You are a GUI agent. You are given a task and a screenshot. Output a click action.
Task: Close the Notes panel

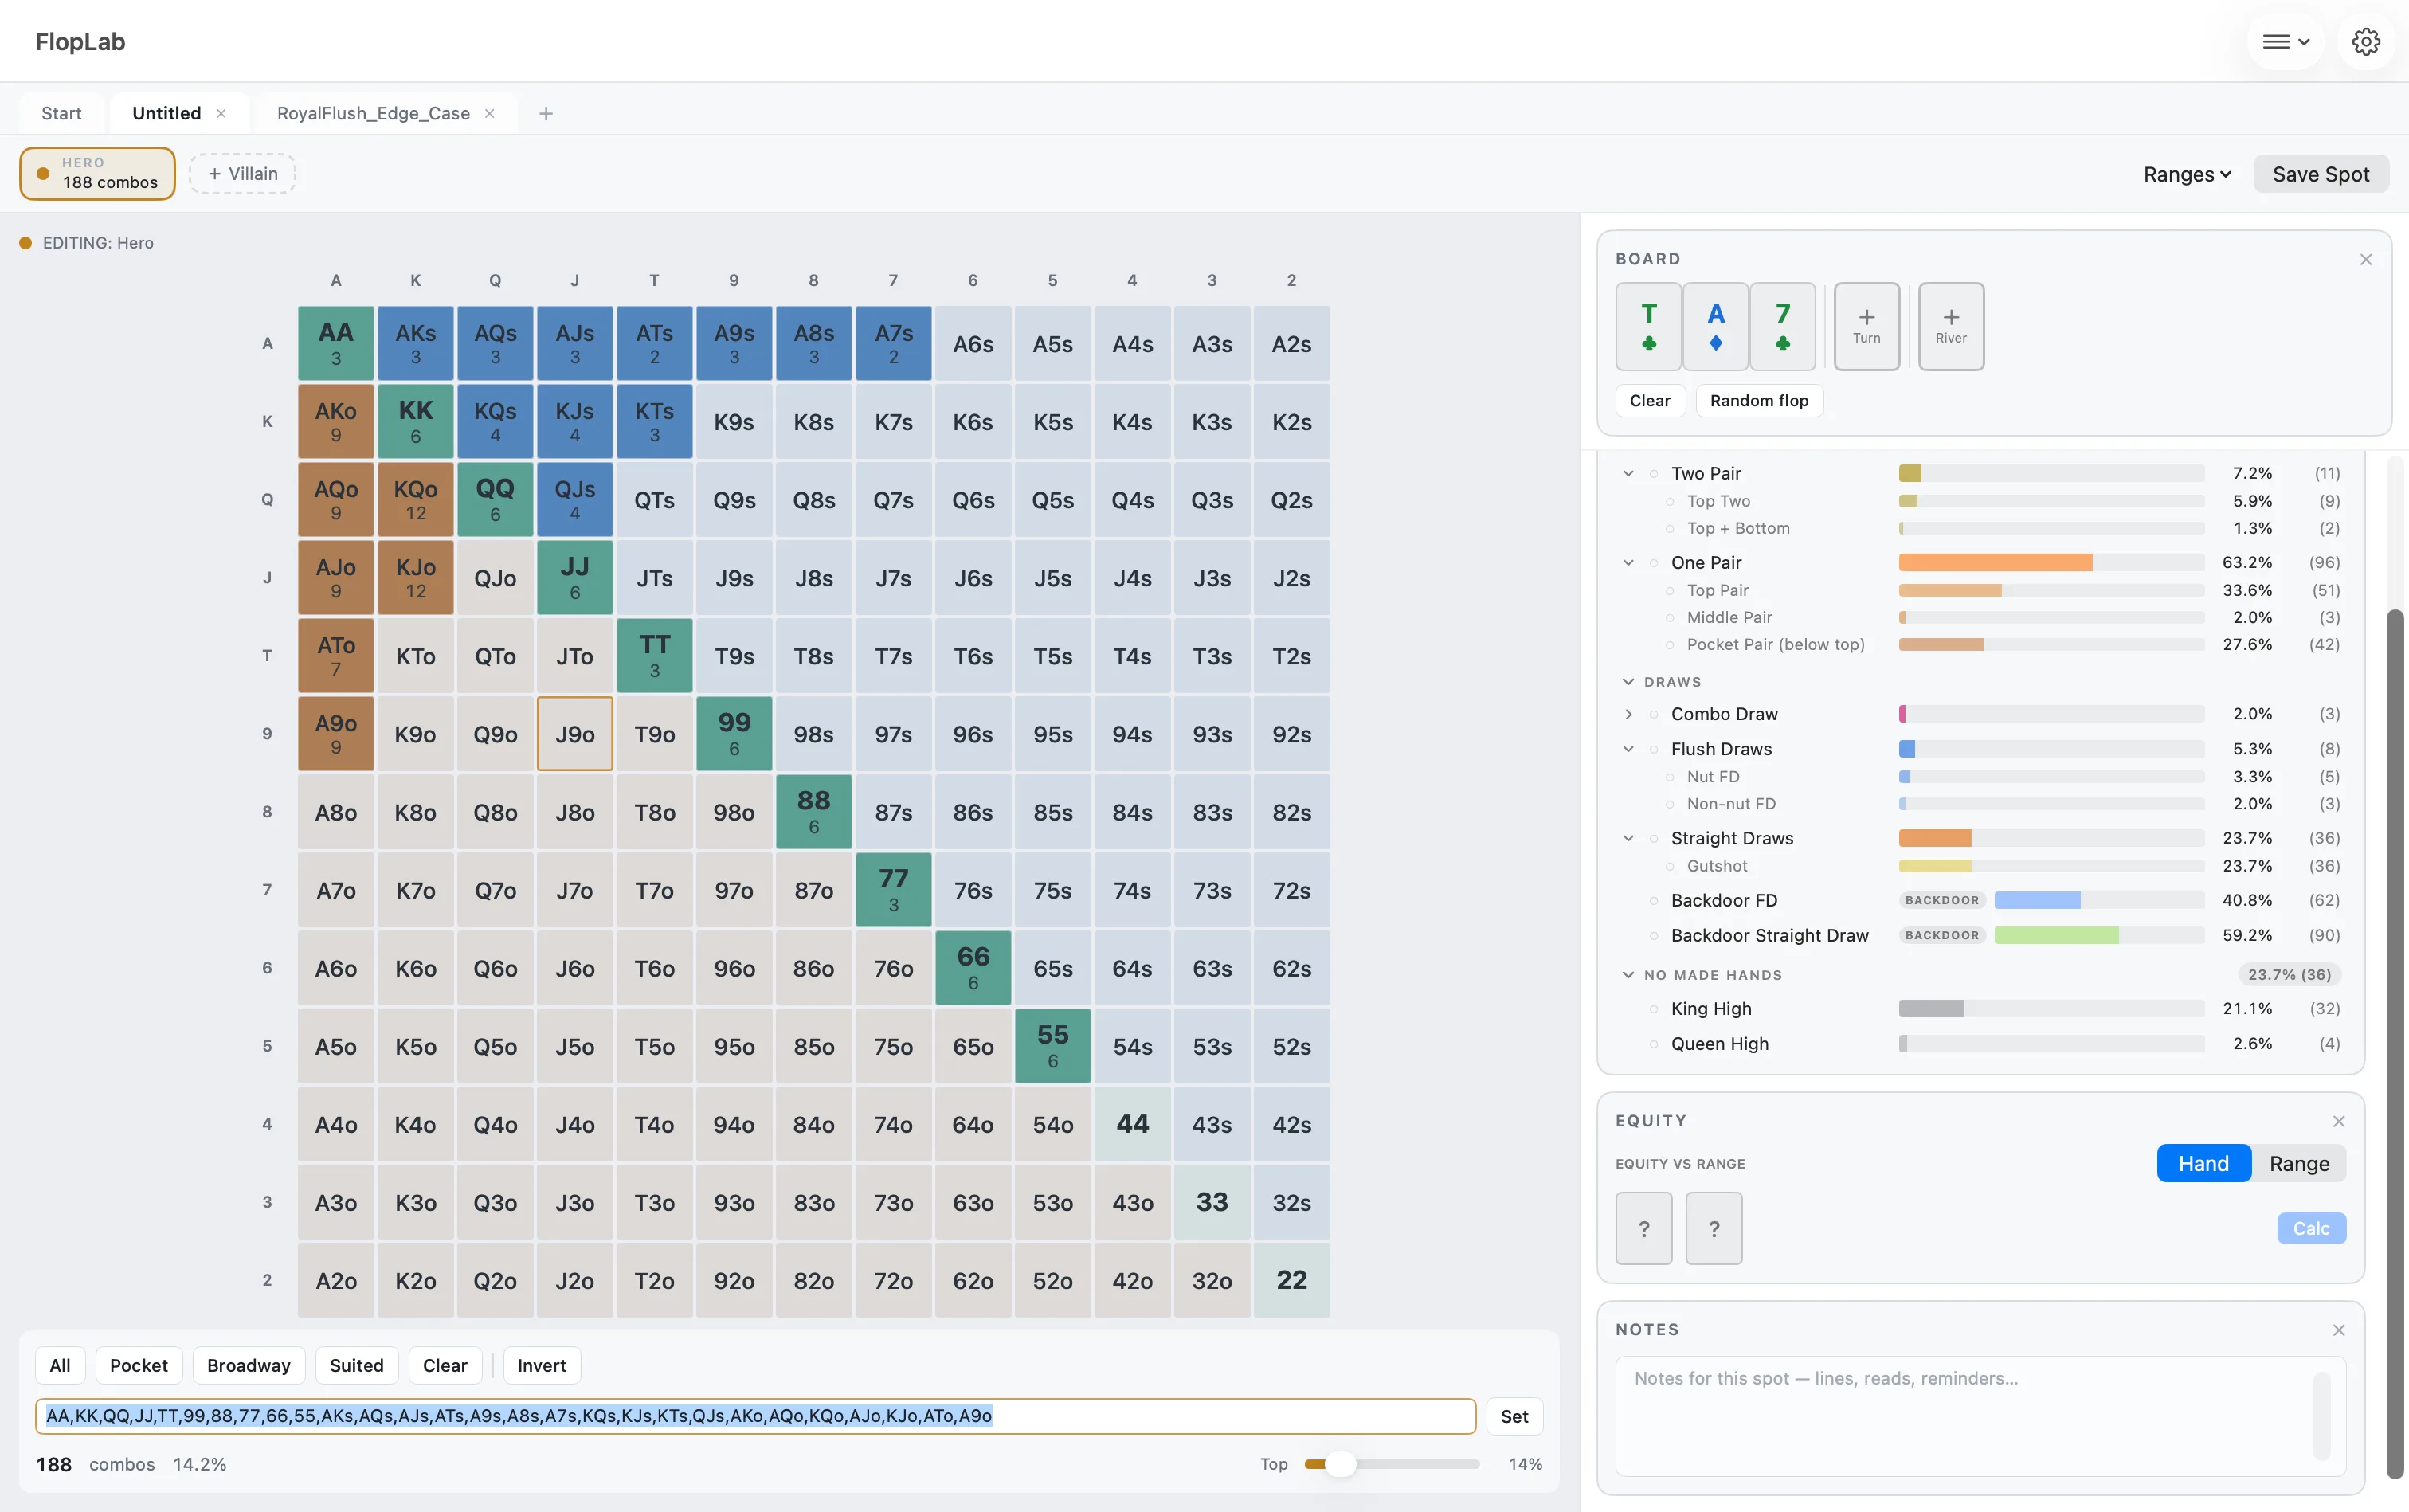[2338, 1330]
